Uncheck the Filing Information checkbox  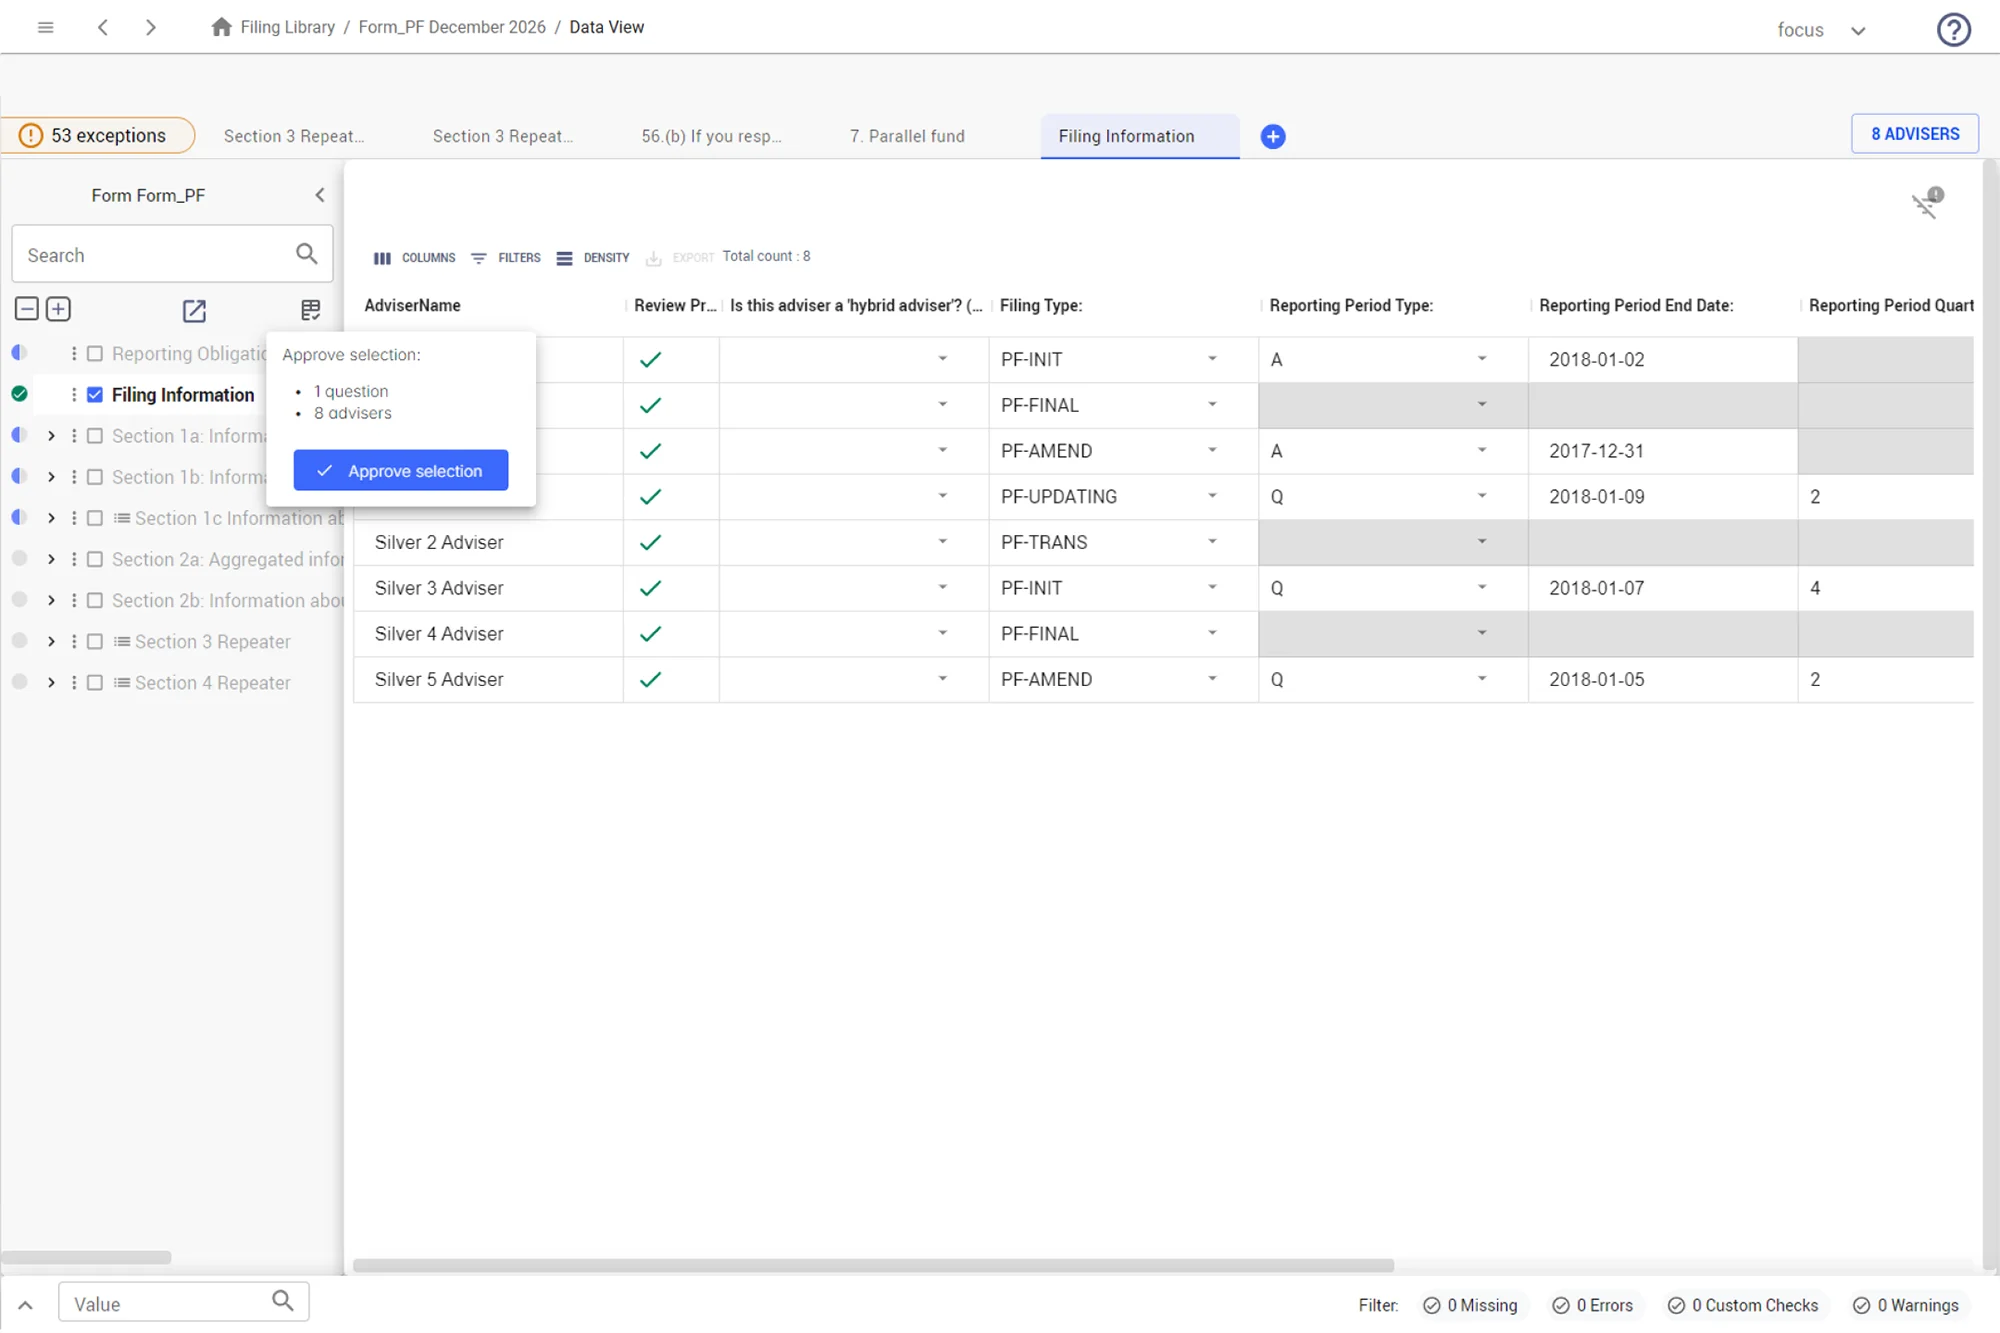95,395
